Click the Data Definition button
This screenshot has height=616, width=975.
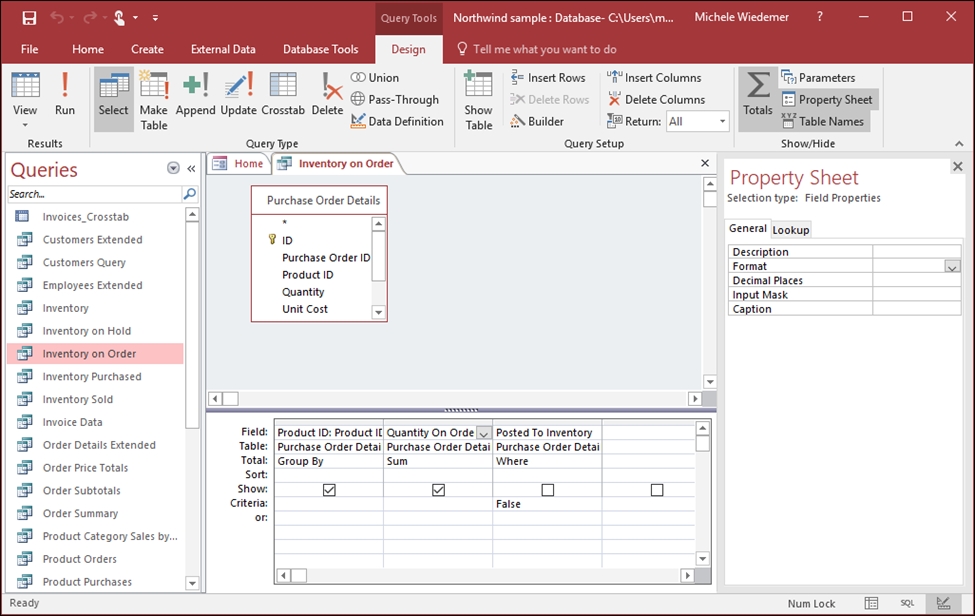pos(397,121)
